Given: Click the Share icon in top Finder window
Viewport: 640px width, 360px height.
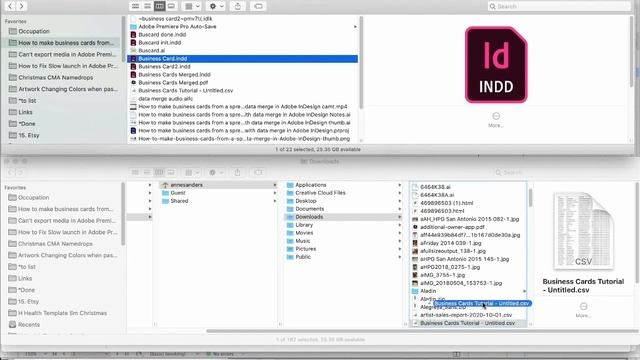Looking at the screenshot, I should [x=238, y=6].
